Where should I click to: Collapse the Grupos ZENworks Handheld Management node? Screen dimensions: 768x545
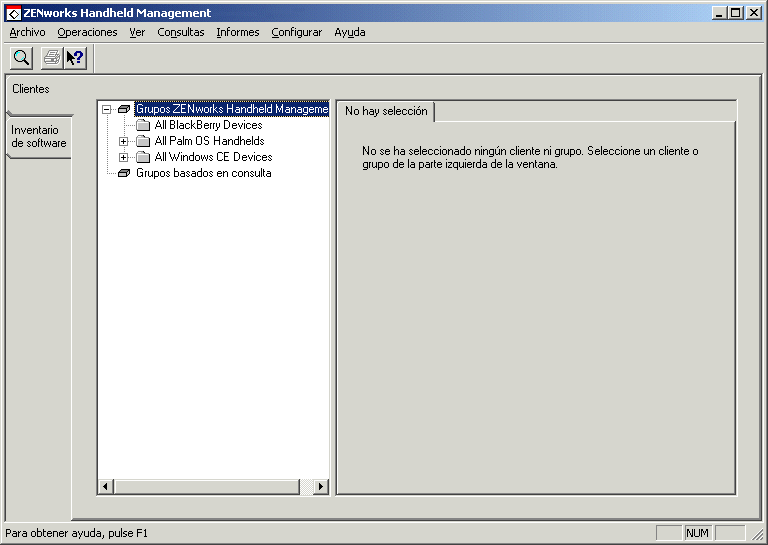pos(107,109)
